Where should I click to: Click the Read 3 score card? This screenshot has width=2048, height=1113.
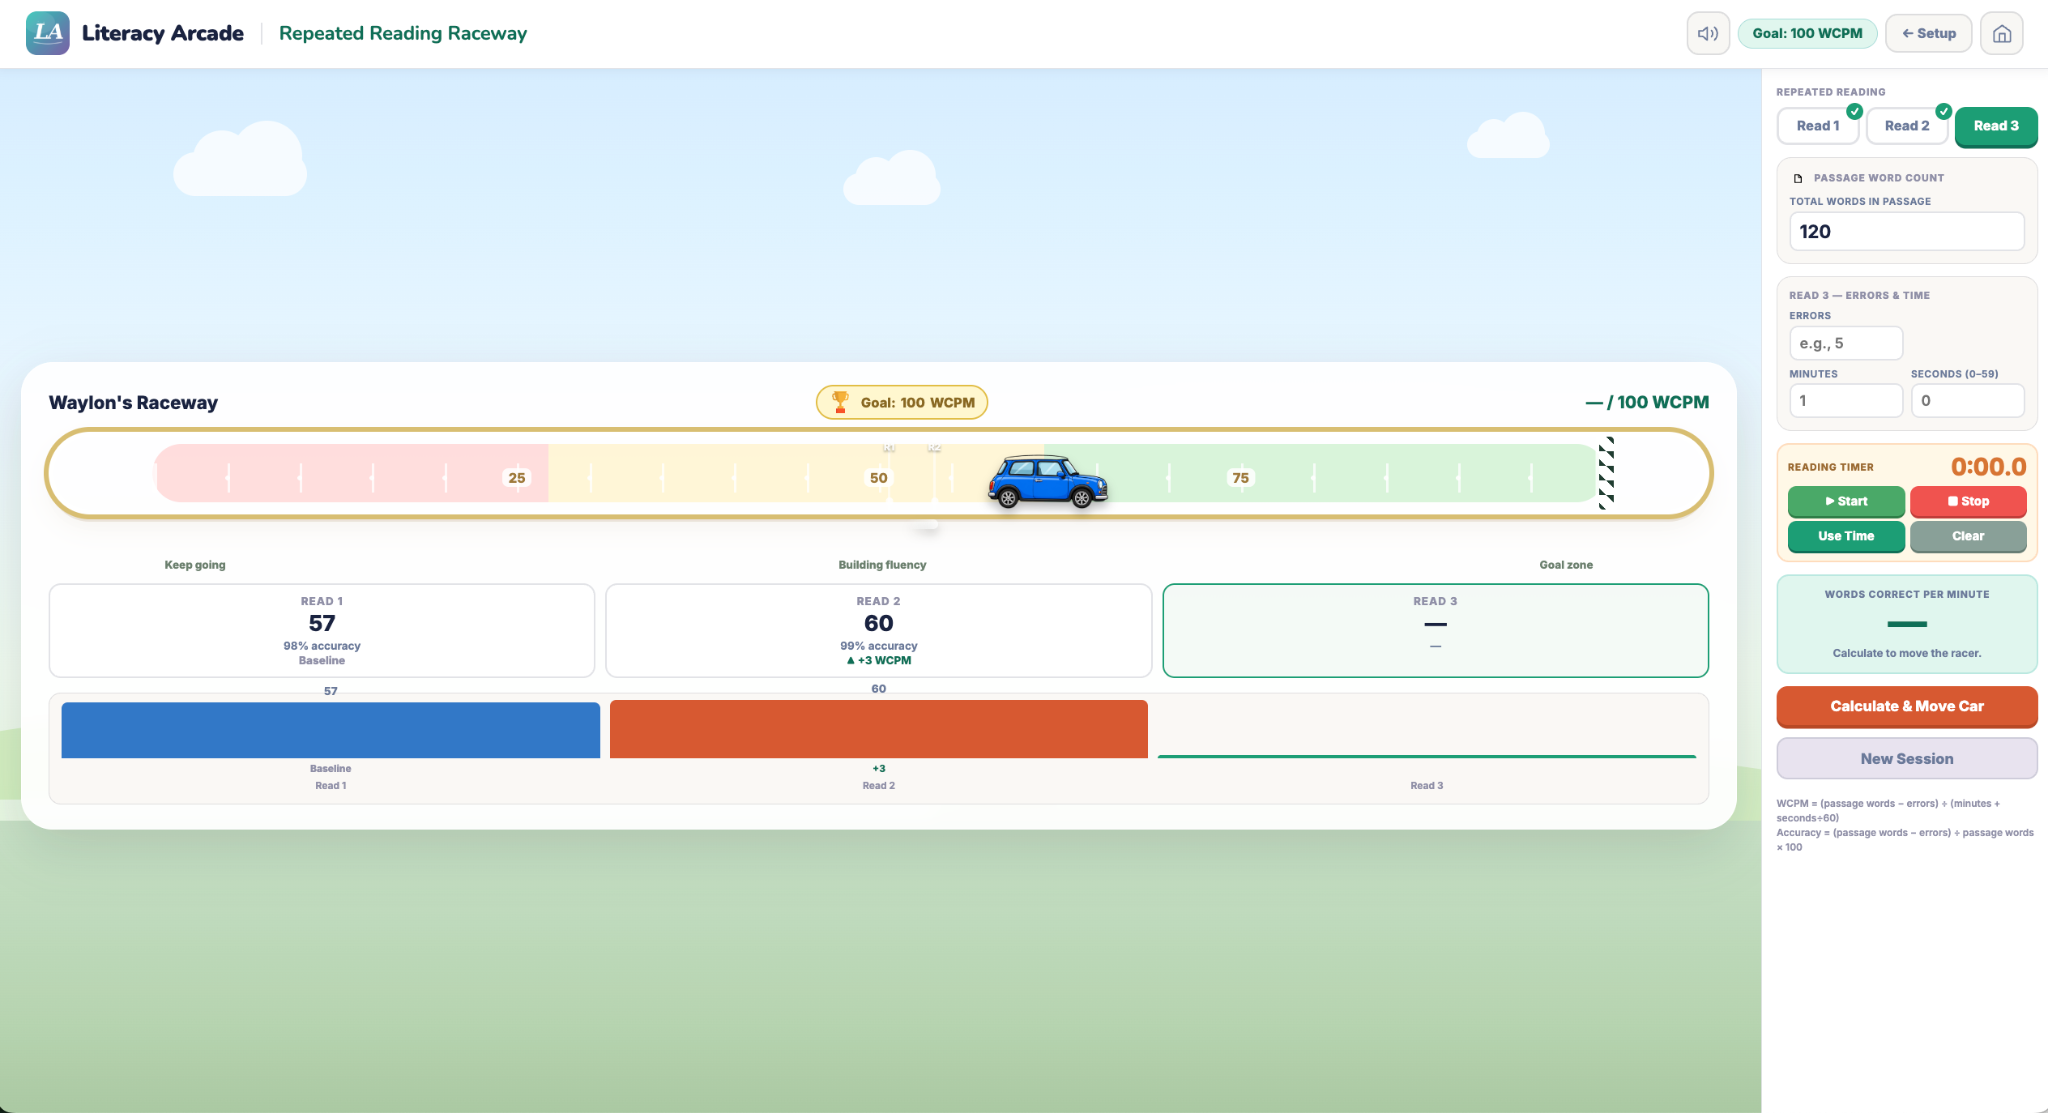click(1435, 631)
